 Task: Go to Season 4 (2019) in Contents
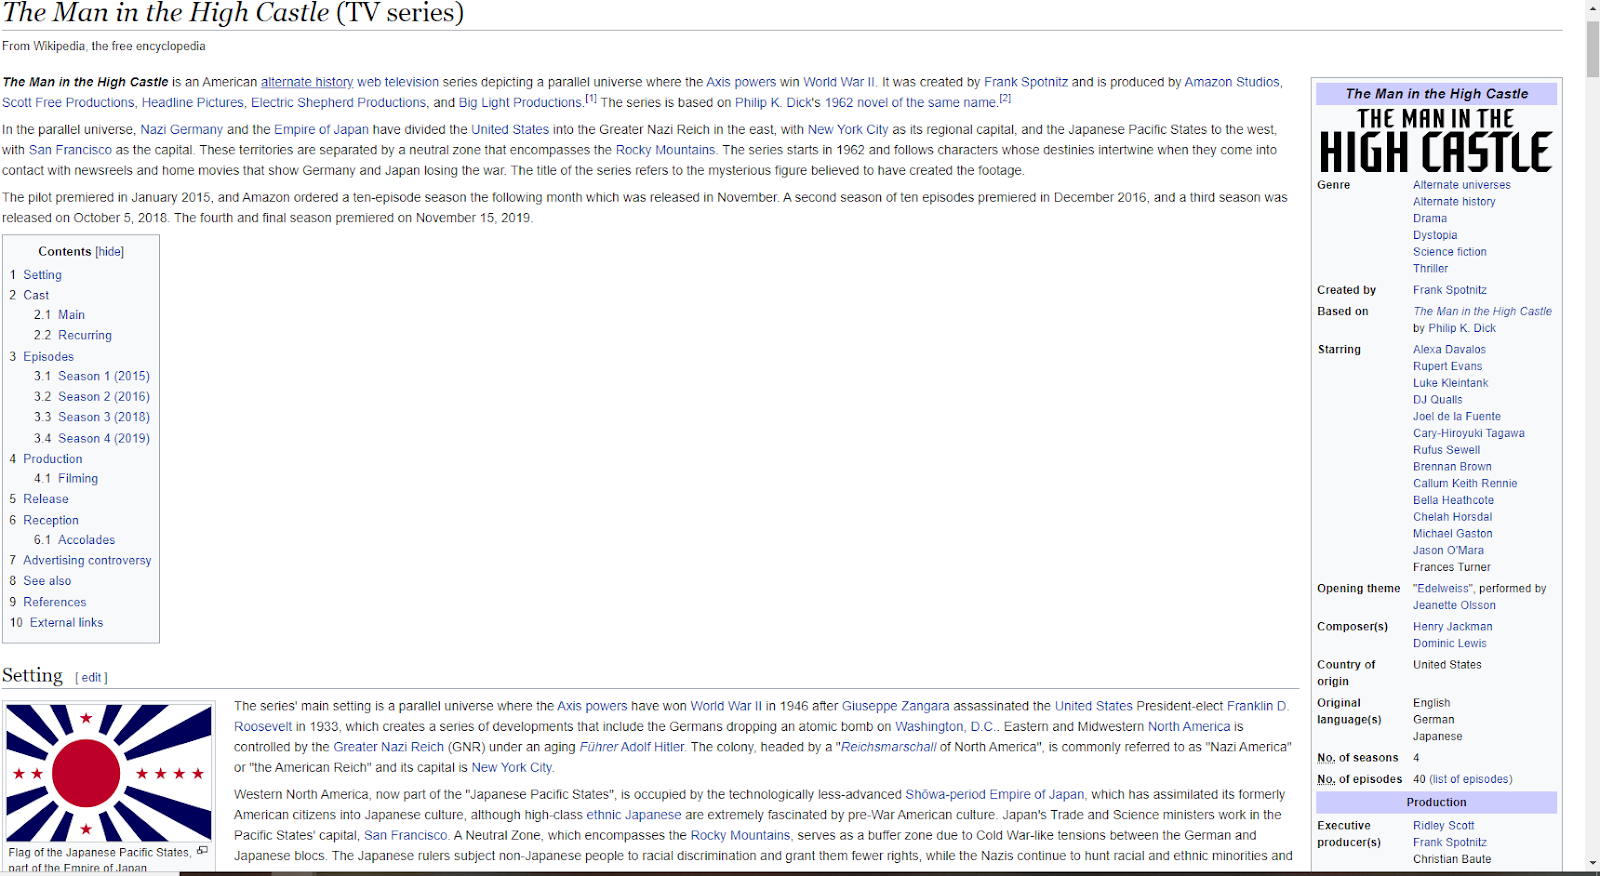pyautogui.click(x=103, y=438)
